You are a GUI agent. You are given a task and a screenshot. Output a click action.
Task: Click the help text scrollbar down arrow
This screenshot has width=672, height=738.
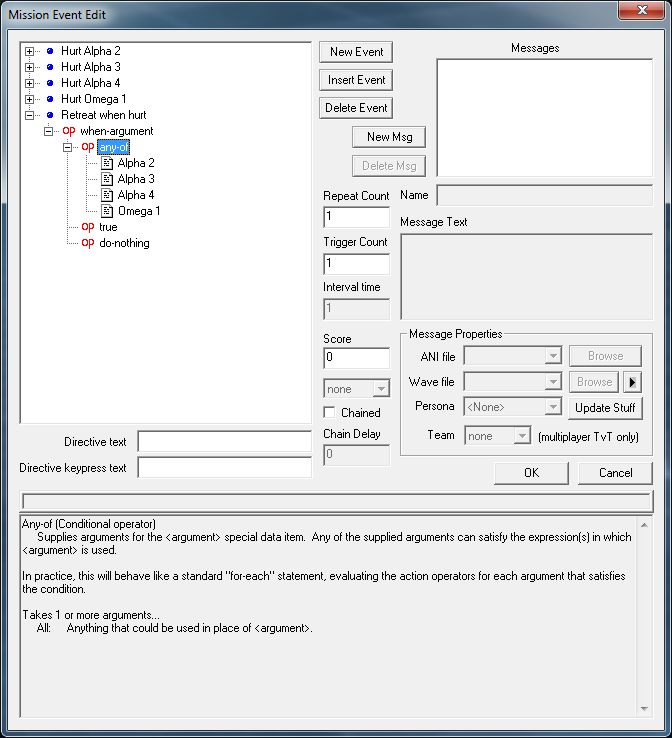click(644, 708)
